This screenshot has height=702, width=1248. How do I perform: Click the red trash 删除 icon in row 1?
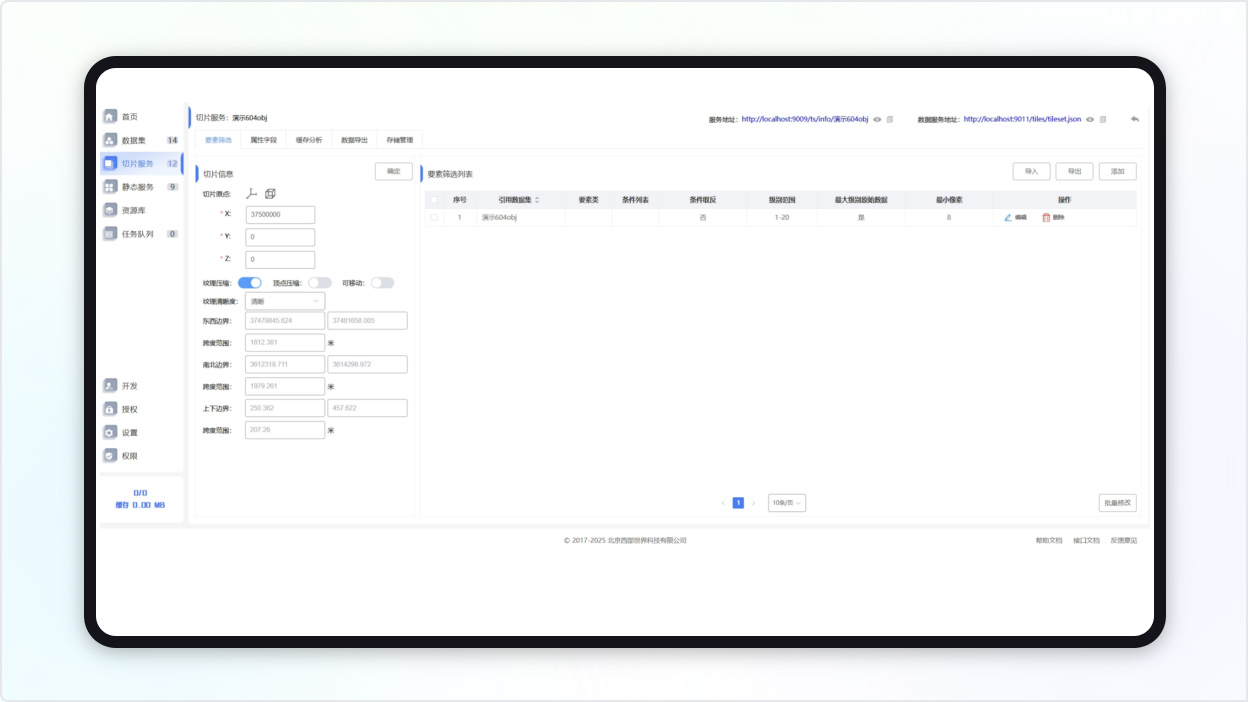pos(1046,217)
